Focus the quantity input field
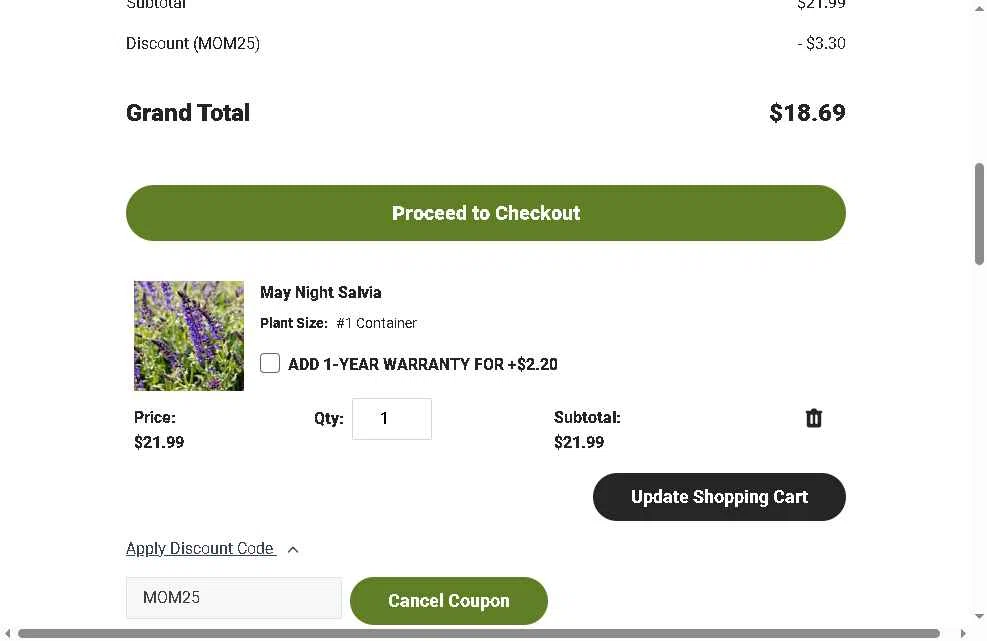987x641 pixels. [392, 419]
